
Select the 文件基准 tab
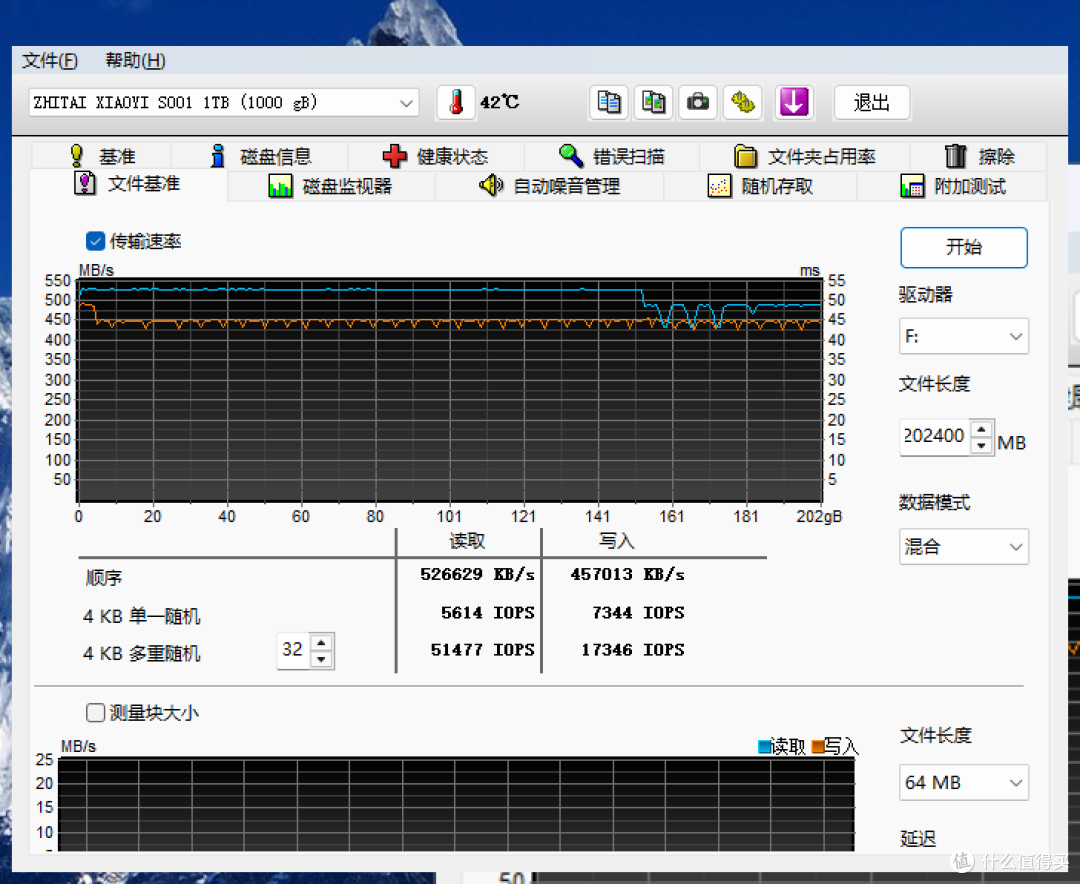128,184
